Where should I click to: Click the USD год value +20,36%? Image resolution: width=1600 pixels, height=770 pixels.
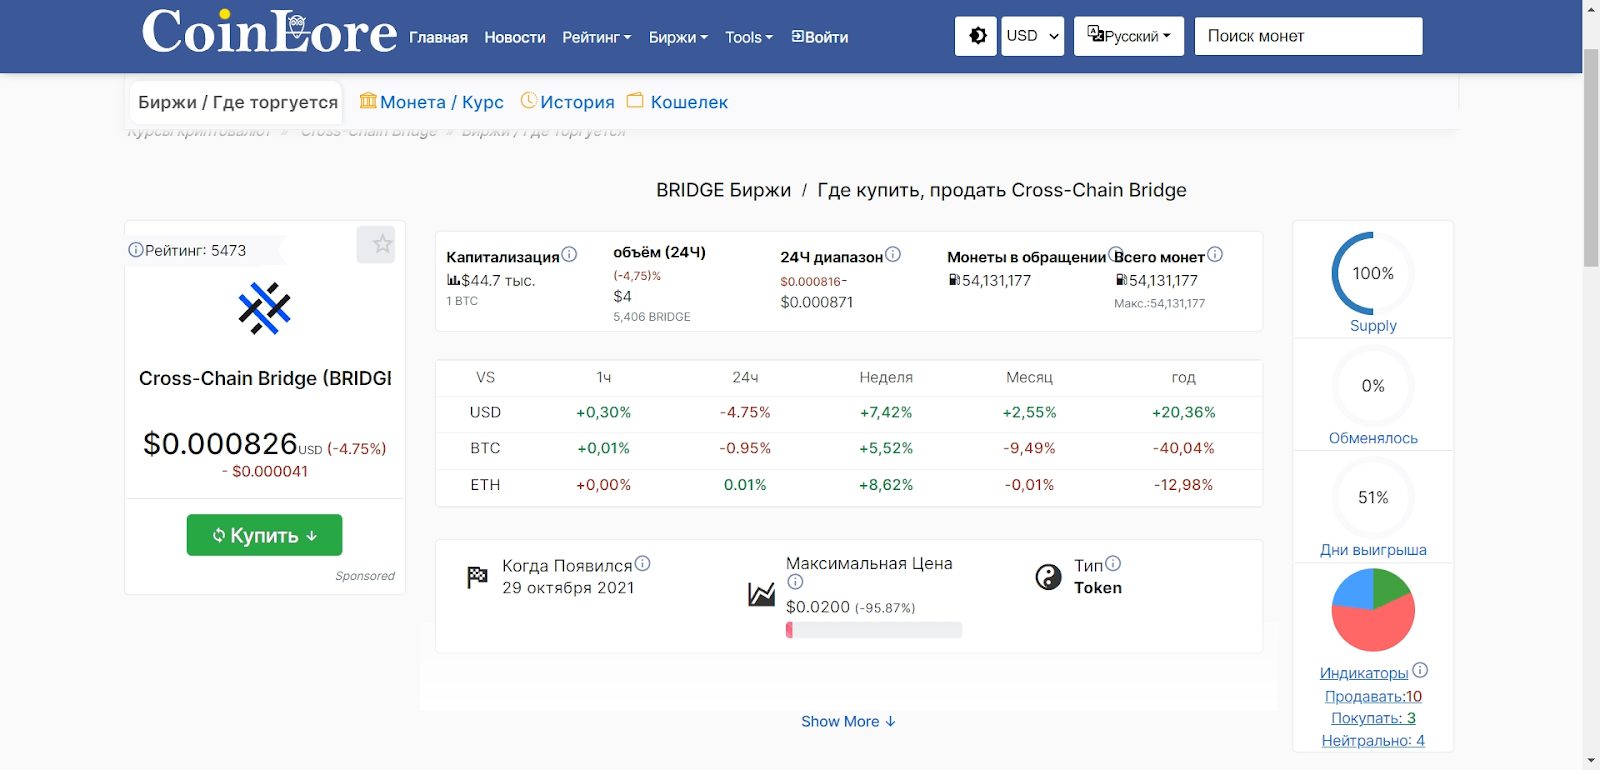[1183, 412]
